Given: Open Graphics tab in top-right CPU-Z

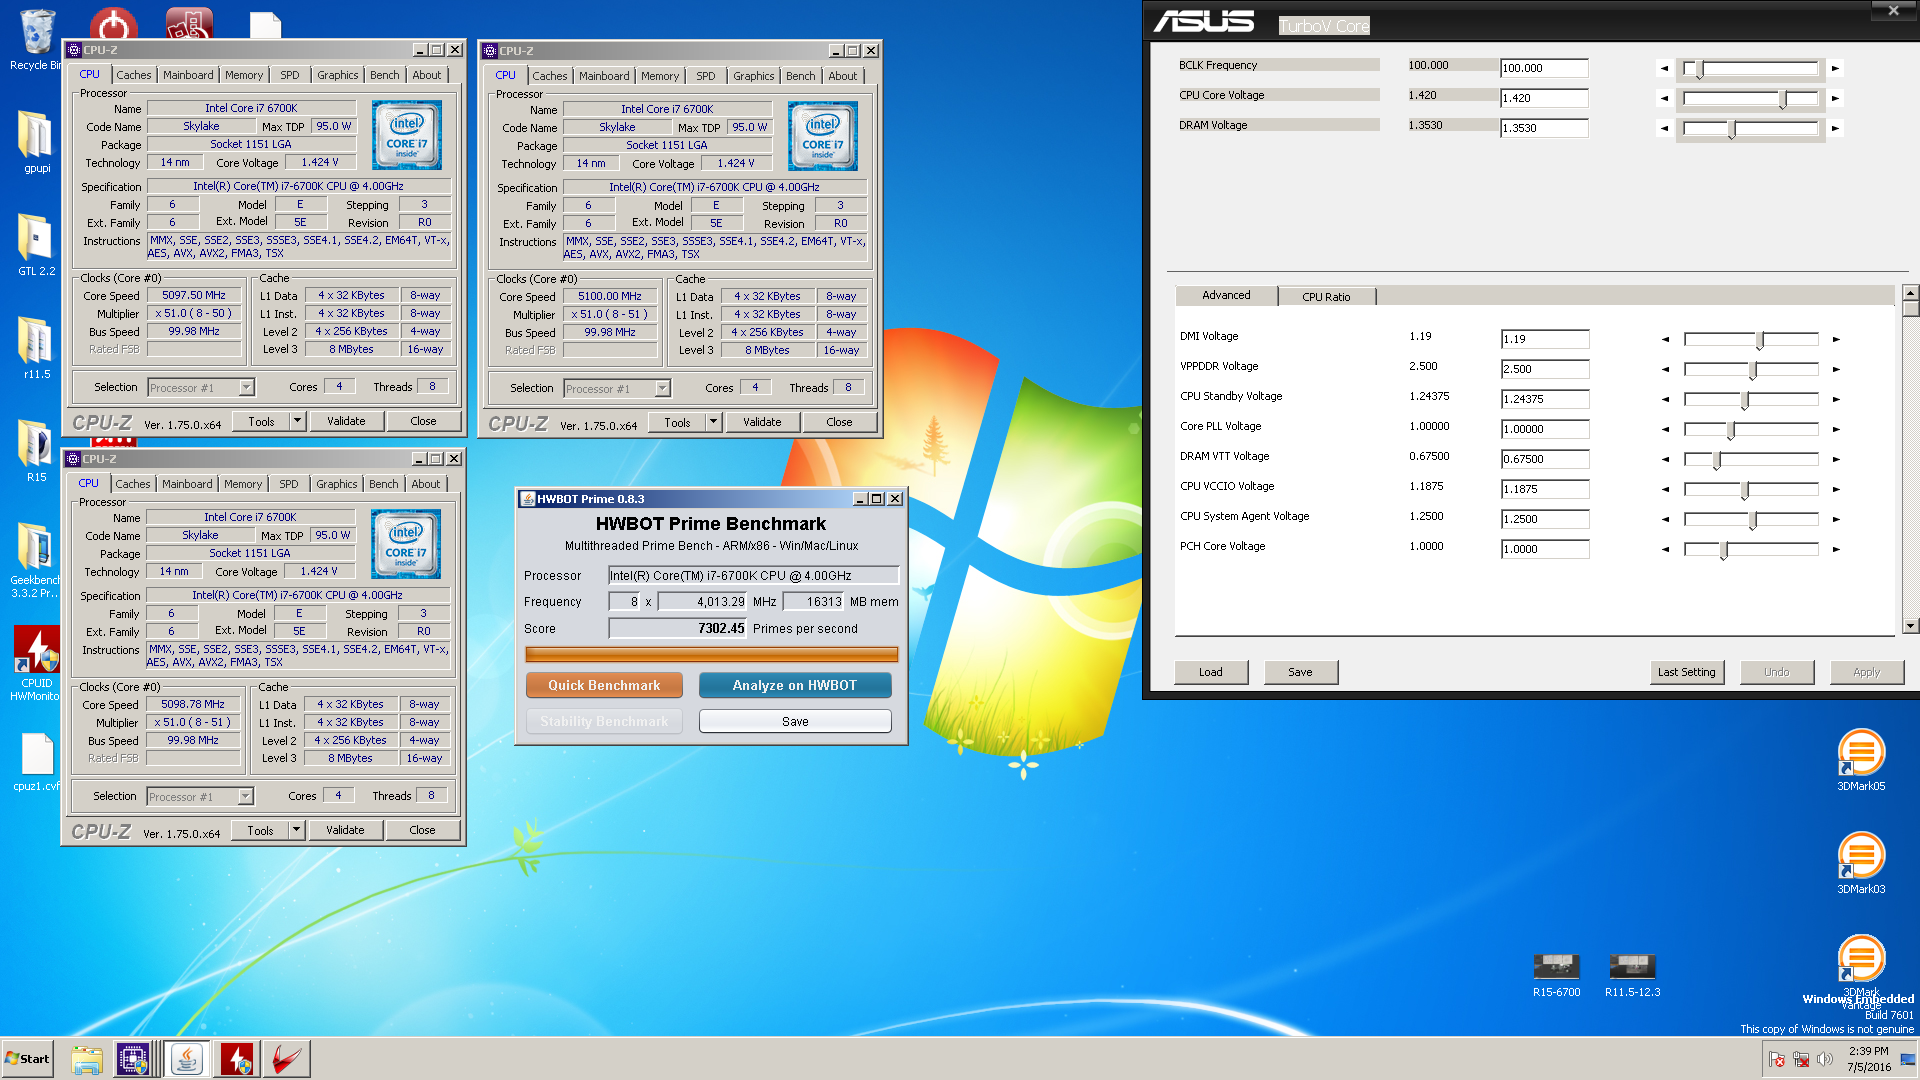Looking at the screenshot, I should (753, 76).
